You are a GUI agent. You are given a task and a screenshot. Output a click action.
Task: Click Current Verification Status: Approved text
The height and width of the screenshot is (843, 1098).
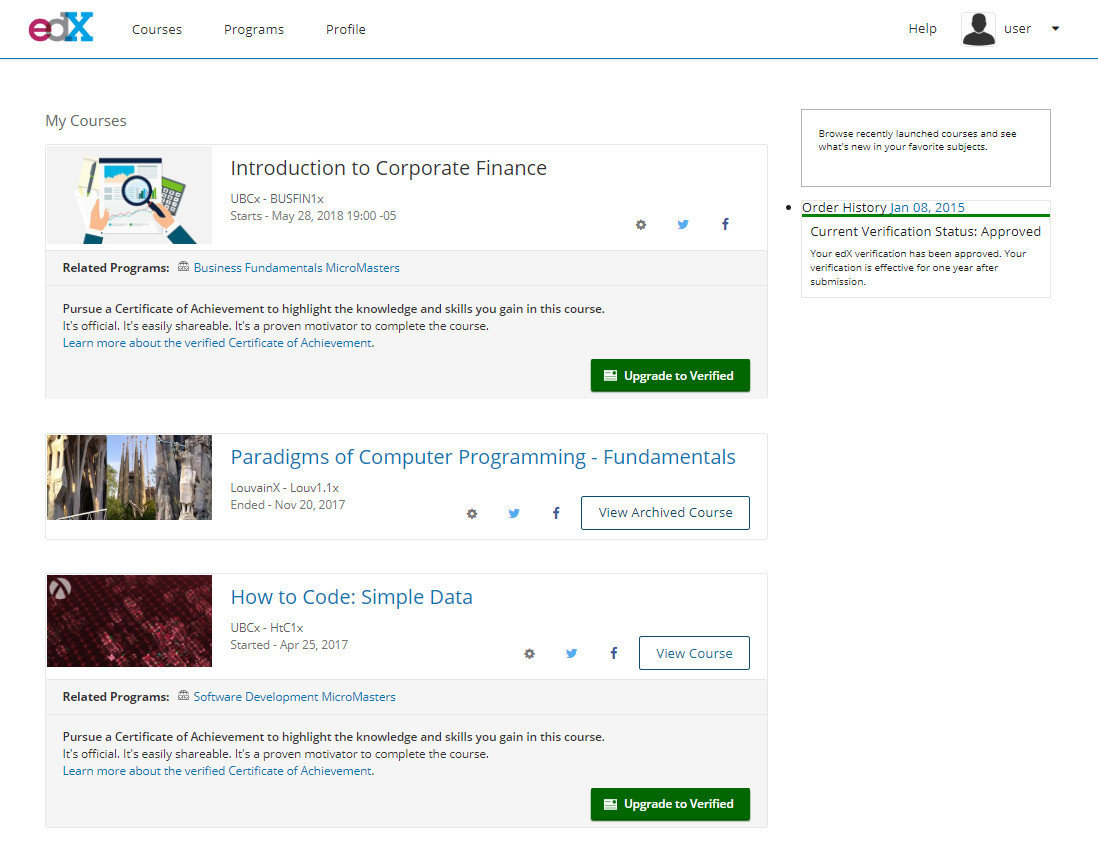point(925,232)
